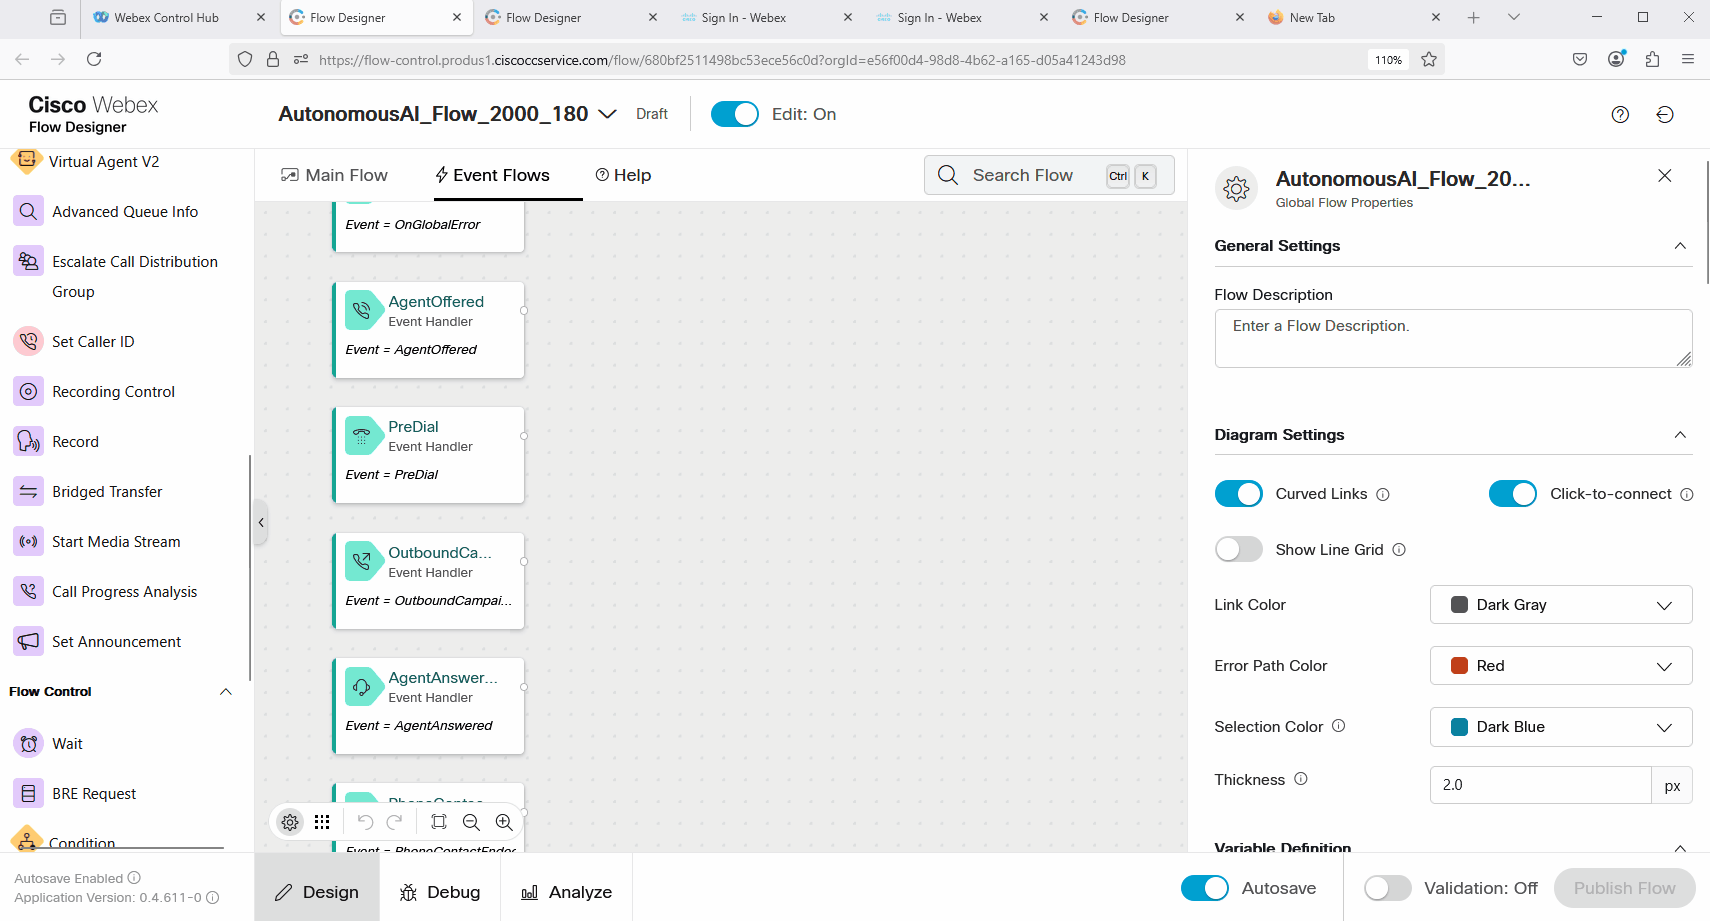
Task: Click the zoom in magnifier on canvas toolbar
Action: (x=504, y=822)
